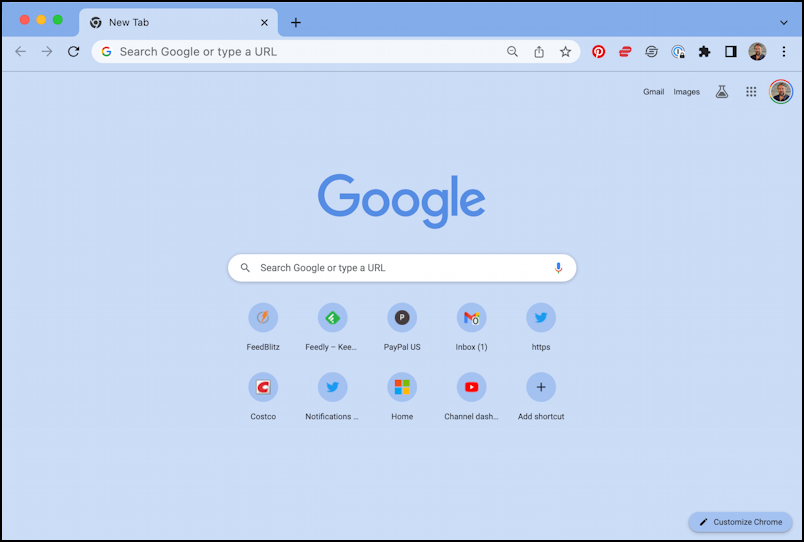Open the PayPal US shortcut
This screenshot has height=542, width=804.
(402, 326)
